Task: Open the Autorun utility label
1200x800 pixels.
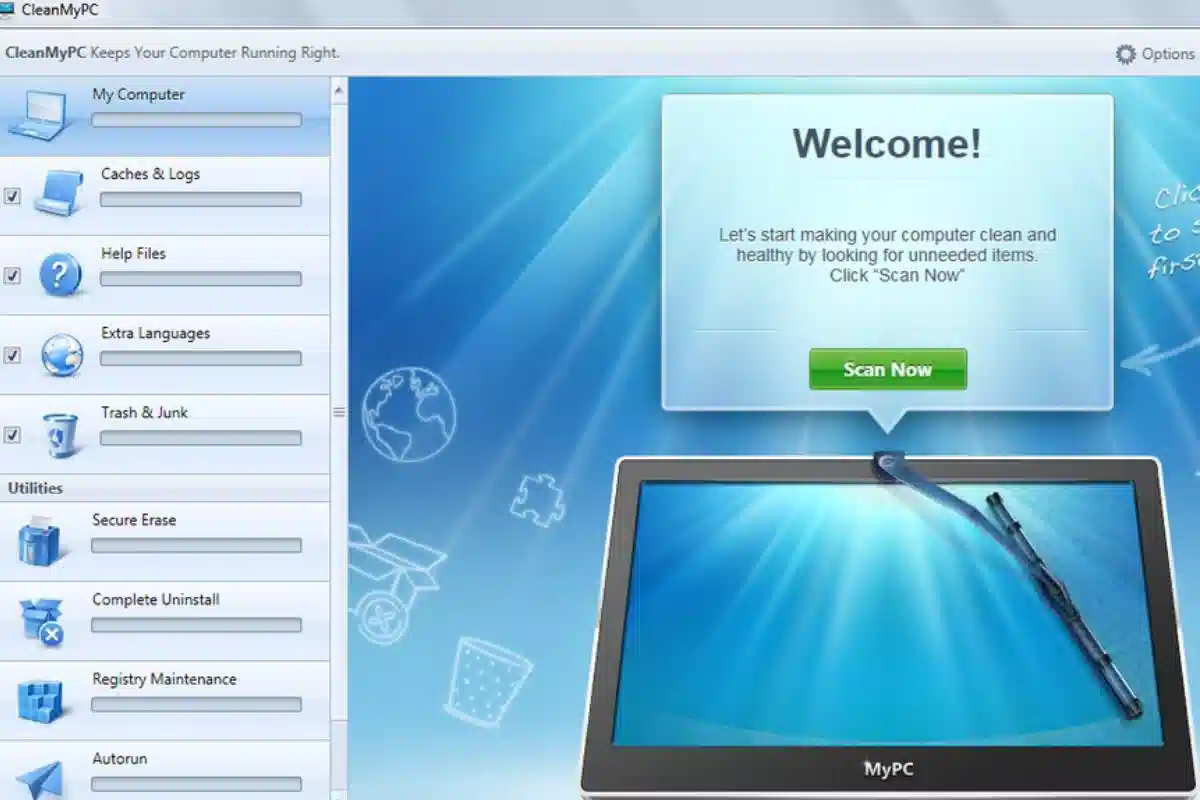Action: pos(119,758)
